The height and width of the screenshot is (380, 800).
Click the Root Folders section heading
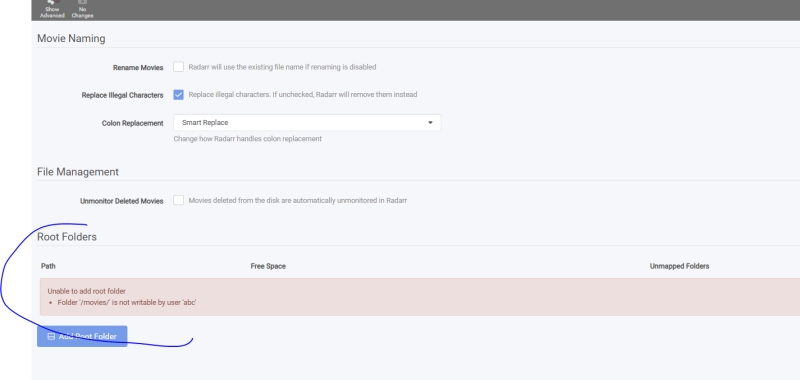tap(67, 237)
